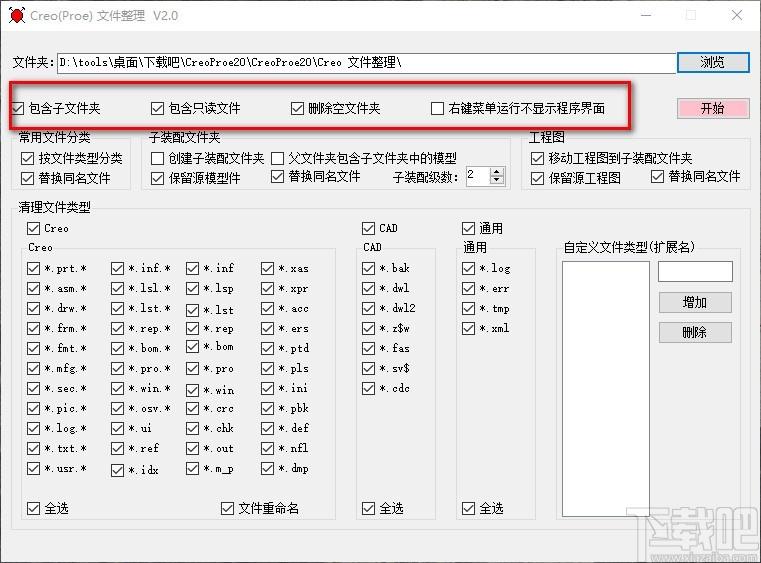Click the 子装配级数 value field
Viewport: 761px width, 563px height.
[x=478, y=176]
